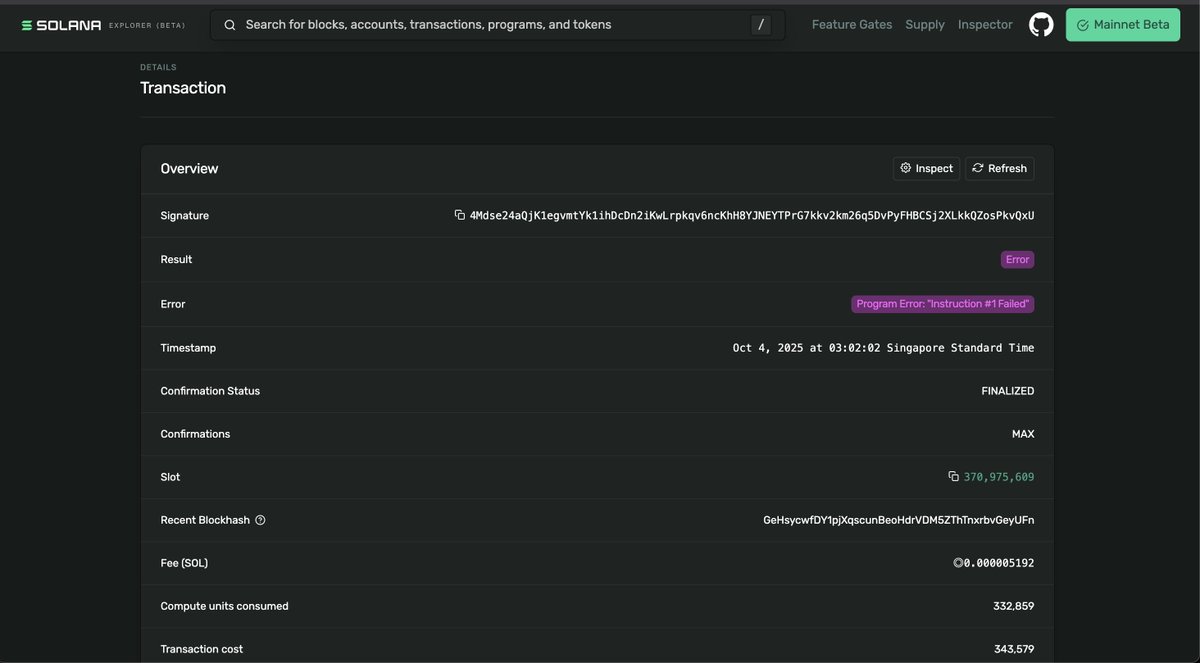Open the Inspector page
1200x663 pixels.
[x=985, y=25]
